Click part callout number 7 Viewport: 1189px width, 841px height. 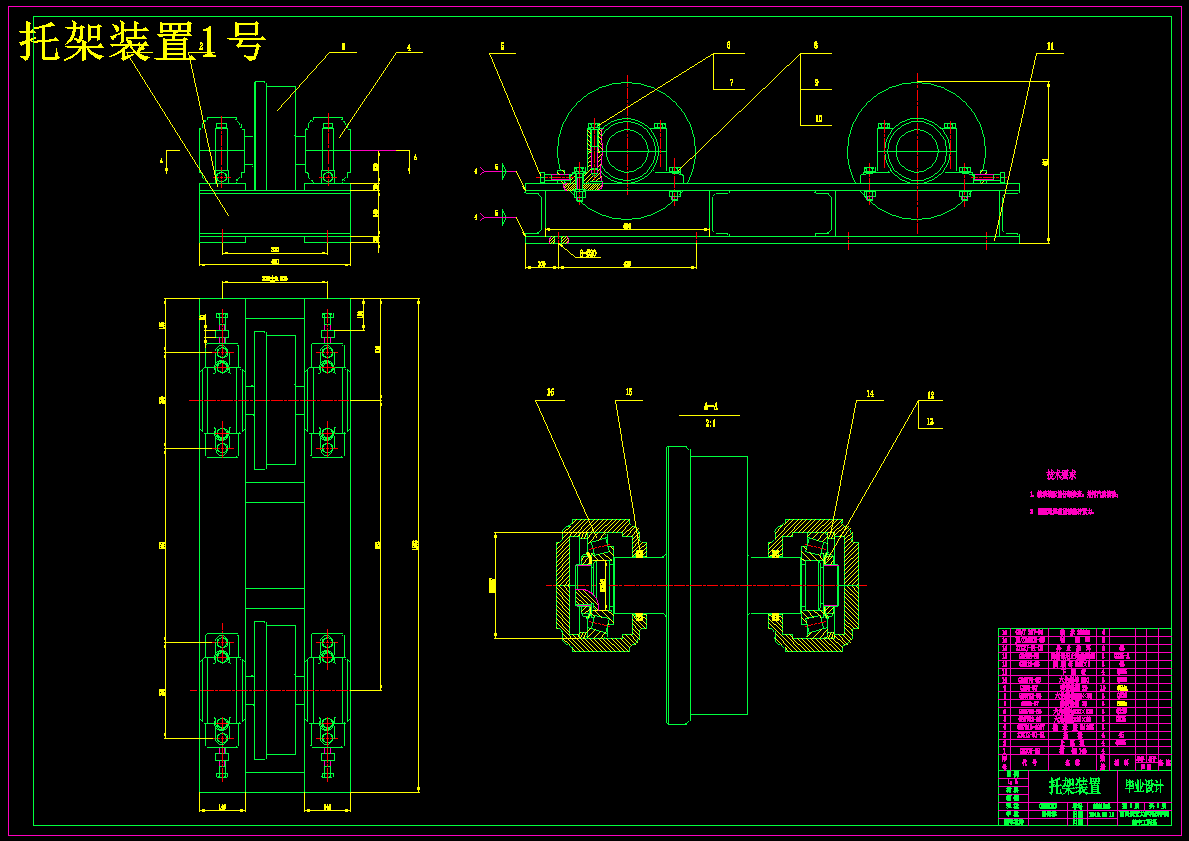point(732,83)
